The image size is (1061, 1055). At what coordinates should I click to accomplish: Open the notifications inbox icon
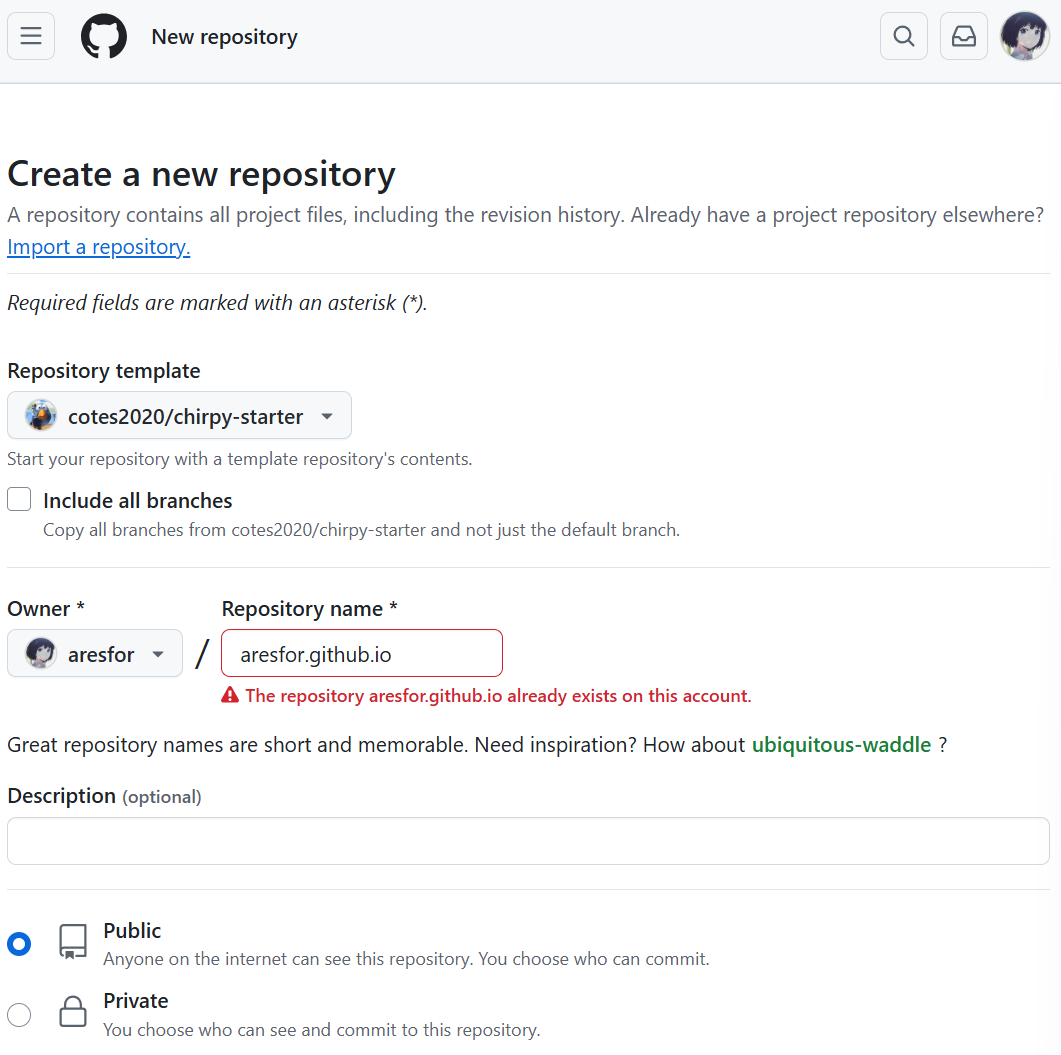964,36
